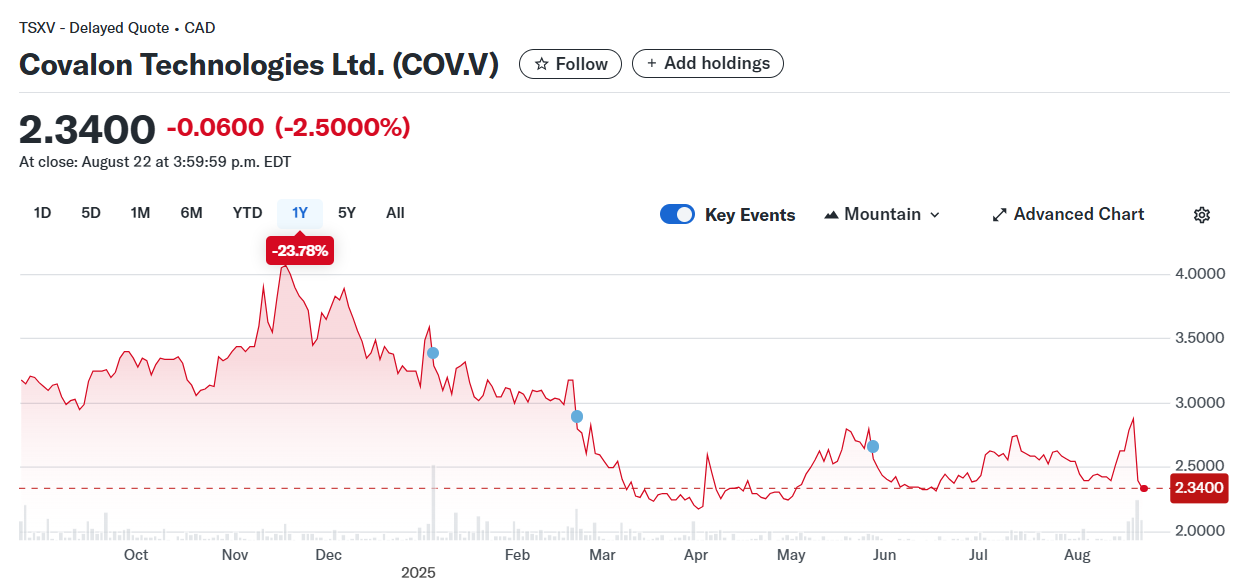Click the (-2.5000%) percent change text
The image size is (1244, 588).
[343, 128]
